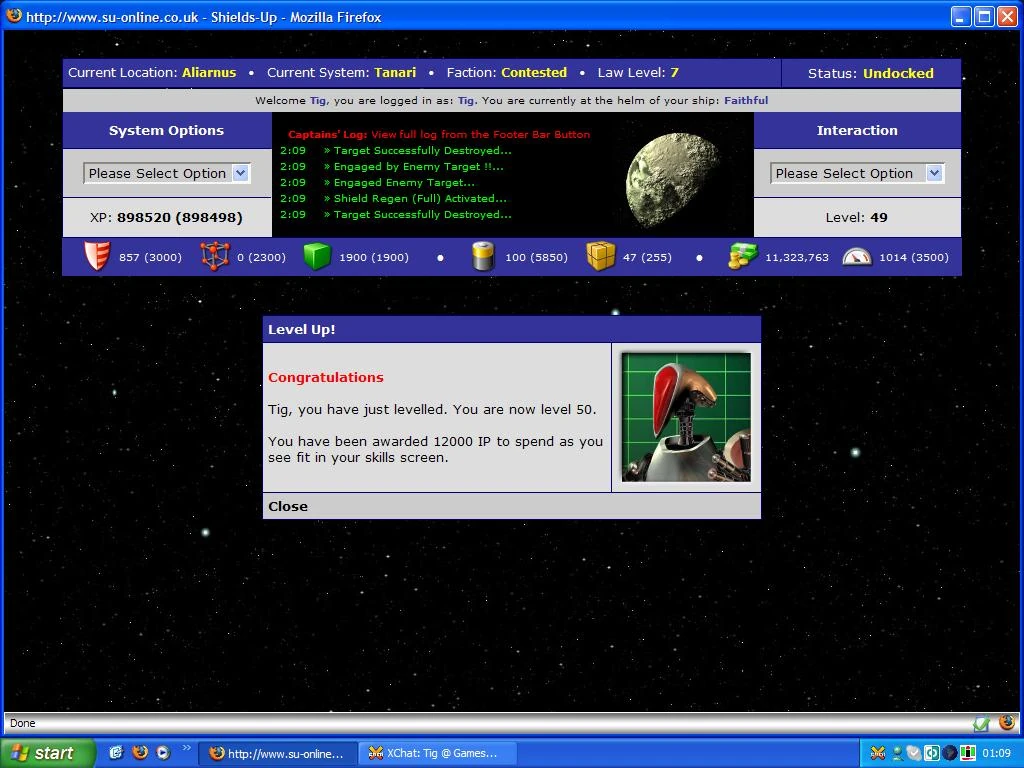Click the status bar green check icon
This screenshot has height=768, width=1024.
[981, 723]
